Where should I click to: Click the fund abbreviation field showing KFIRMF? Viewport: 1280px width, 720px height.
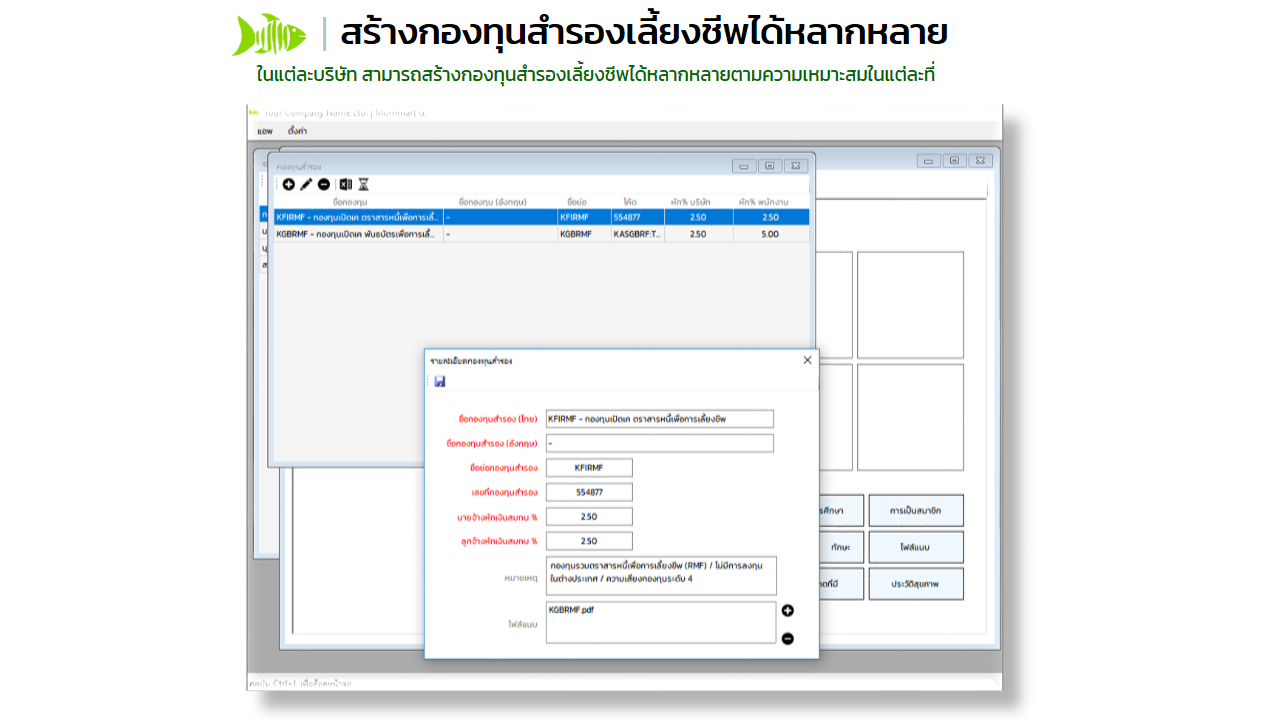[x=589, y=468]
